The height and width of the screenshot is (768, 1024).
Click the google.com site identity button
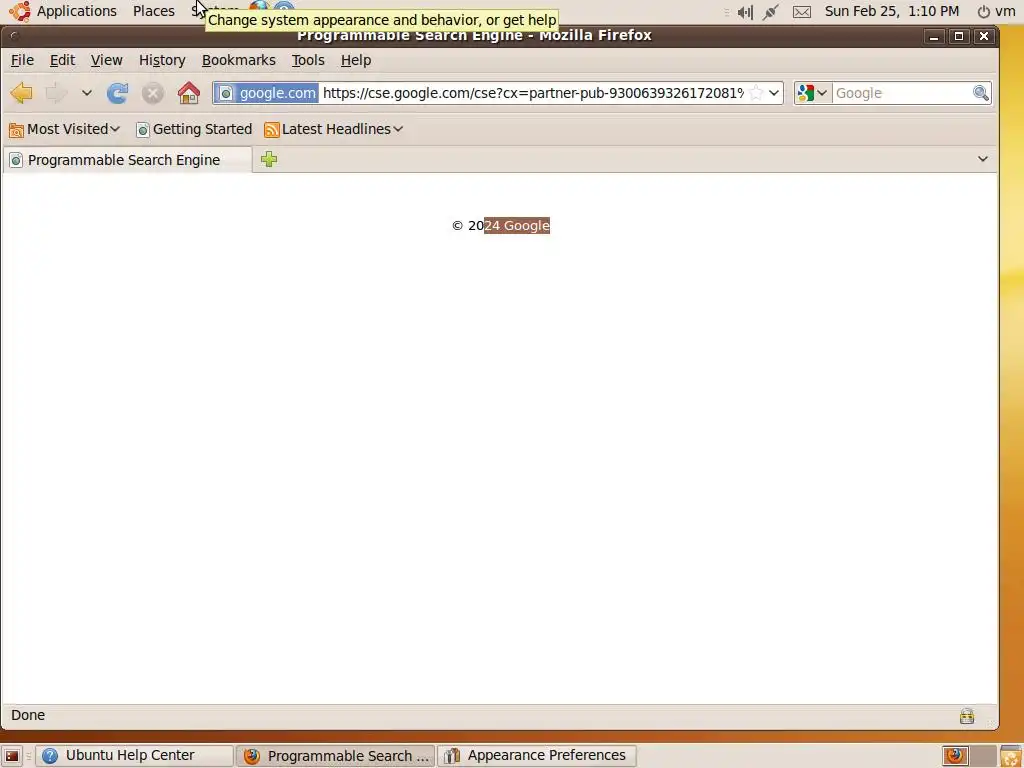tap(266, 93)
